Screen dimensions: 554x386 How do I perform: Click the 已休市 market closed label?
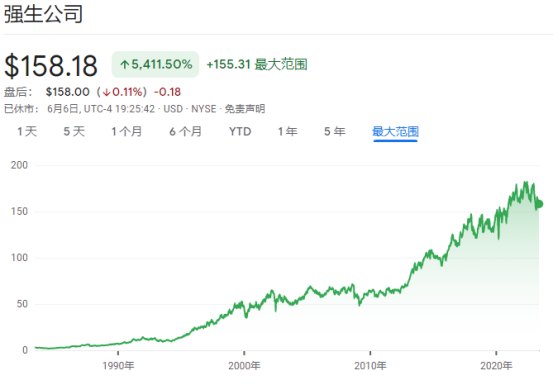pos(22,109)
